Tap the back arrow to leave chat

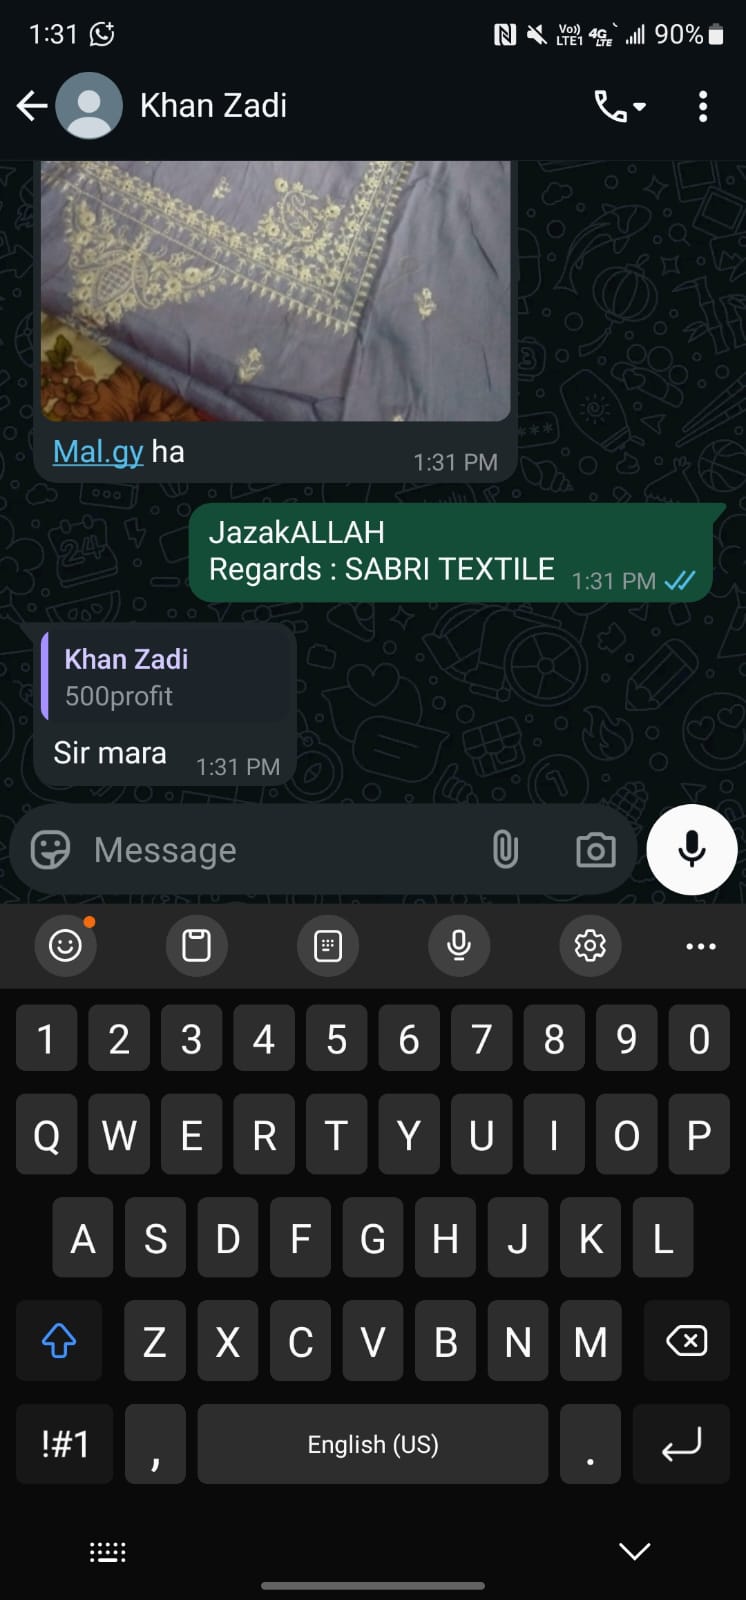tap(32, 105)
